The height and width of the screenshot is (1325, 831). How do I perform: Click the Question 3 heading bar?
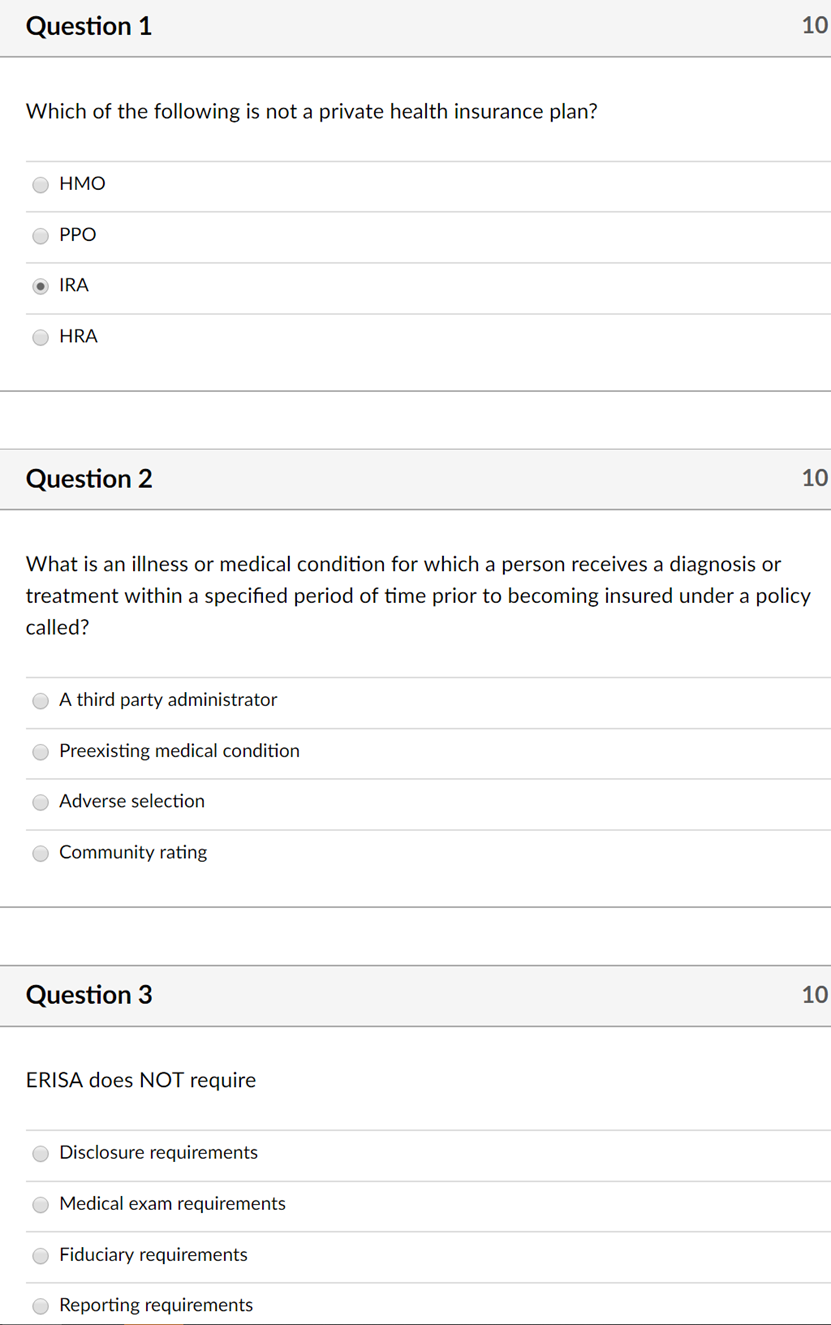89,995
